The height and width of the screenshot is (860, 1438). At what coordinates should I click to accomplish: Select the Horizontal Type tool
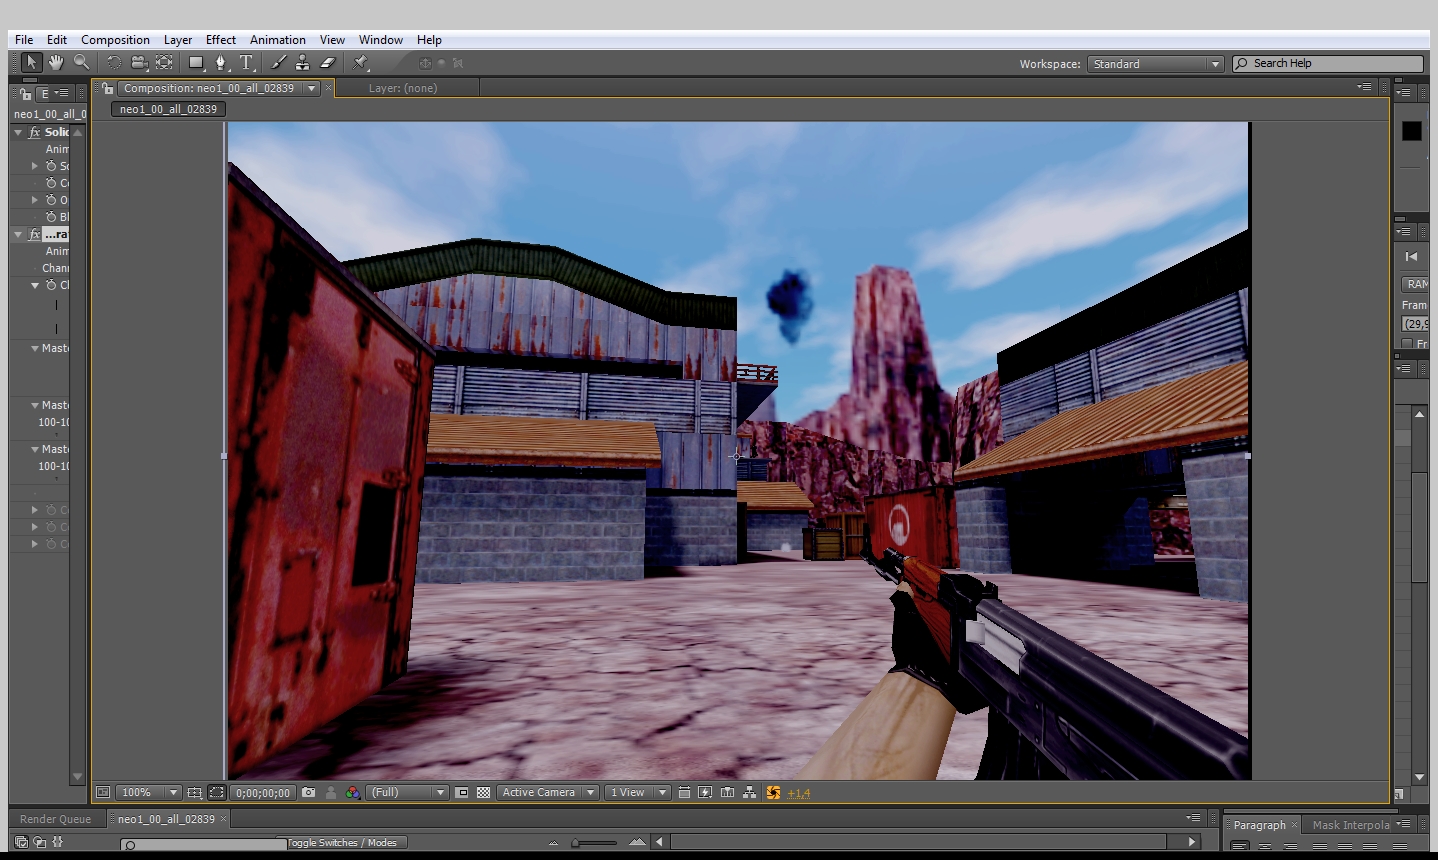247,62
